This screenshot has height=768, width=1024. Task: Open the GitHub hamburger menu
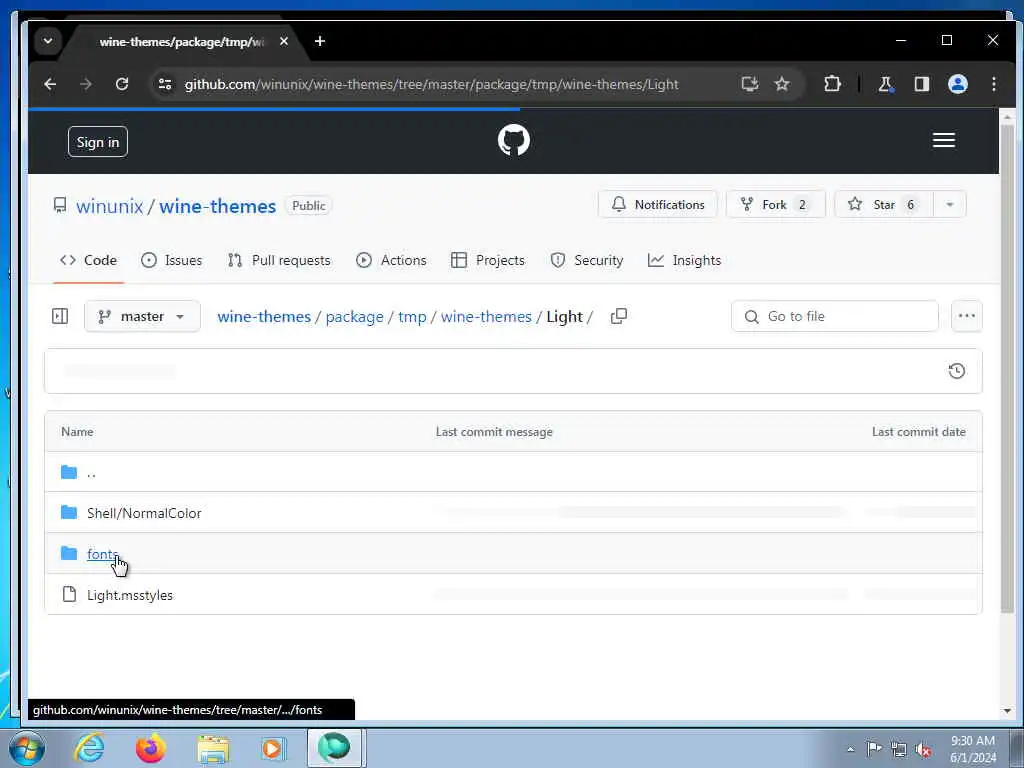tap(944, 140)
